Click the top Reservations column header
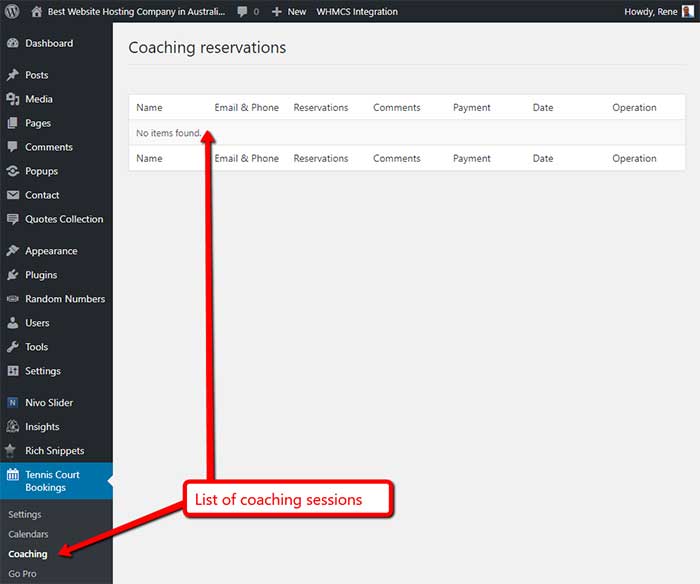The width and height of the screenshot is (700, 584). pos(321,108)
